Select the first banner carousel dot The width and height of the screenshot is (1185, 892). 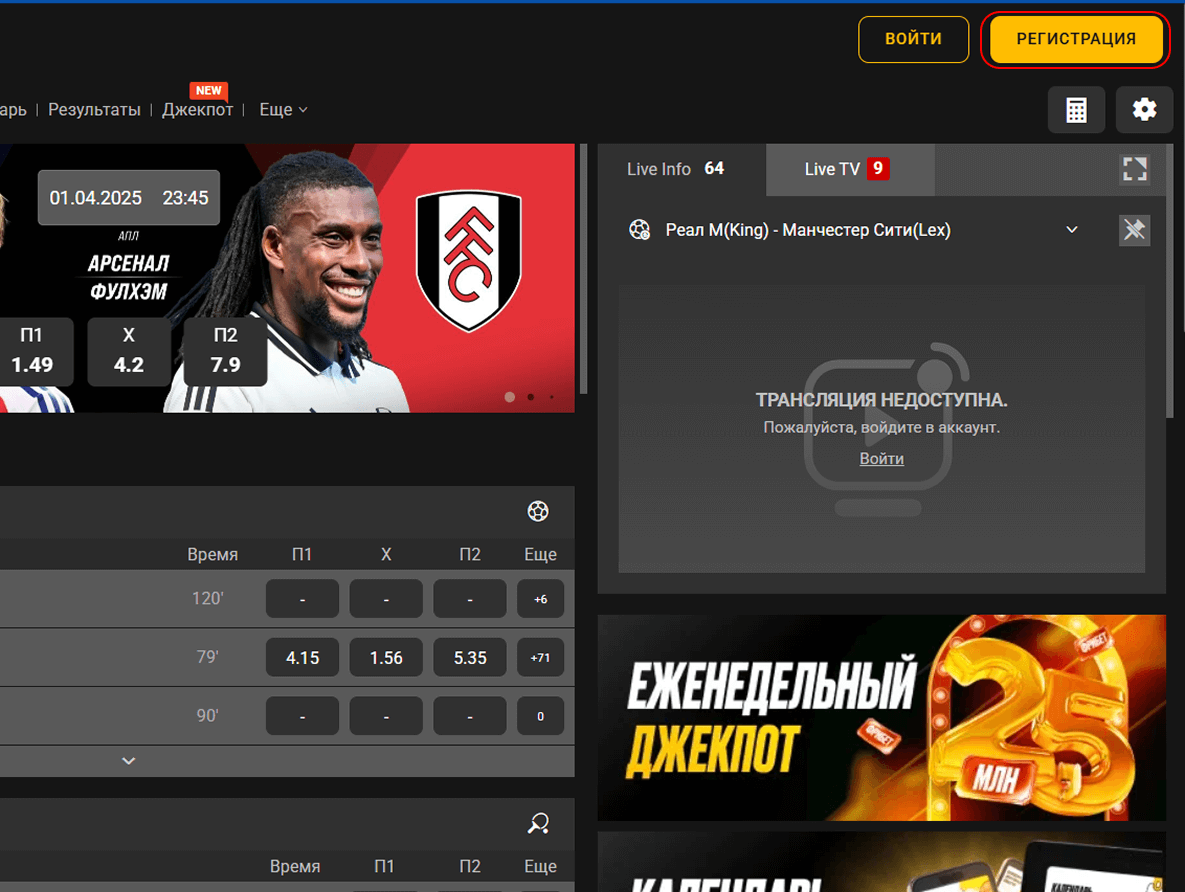tap(510, 397)
